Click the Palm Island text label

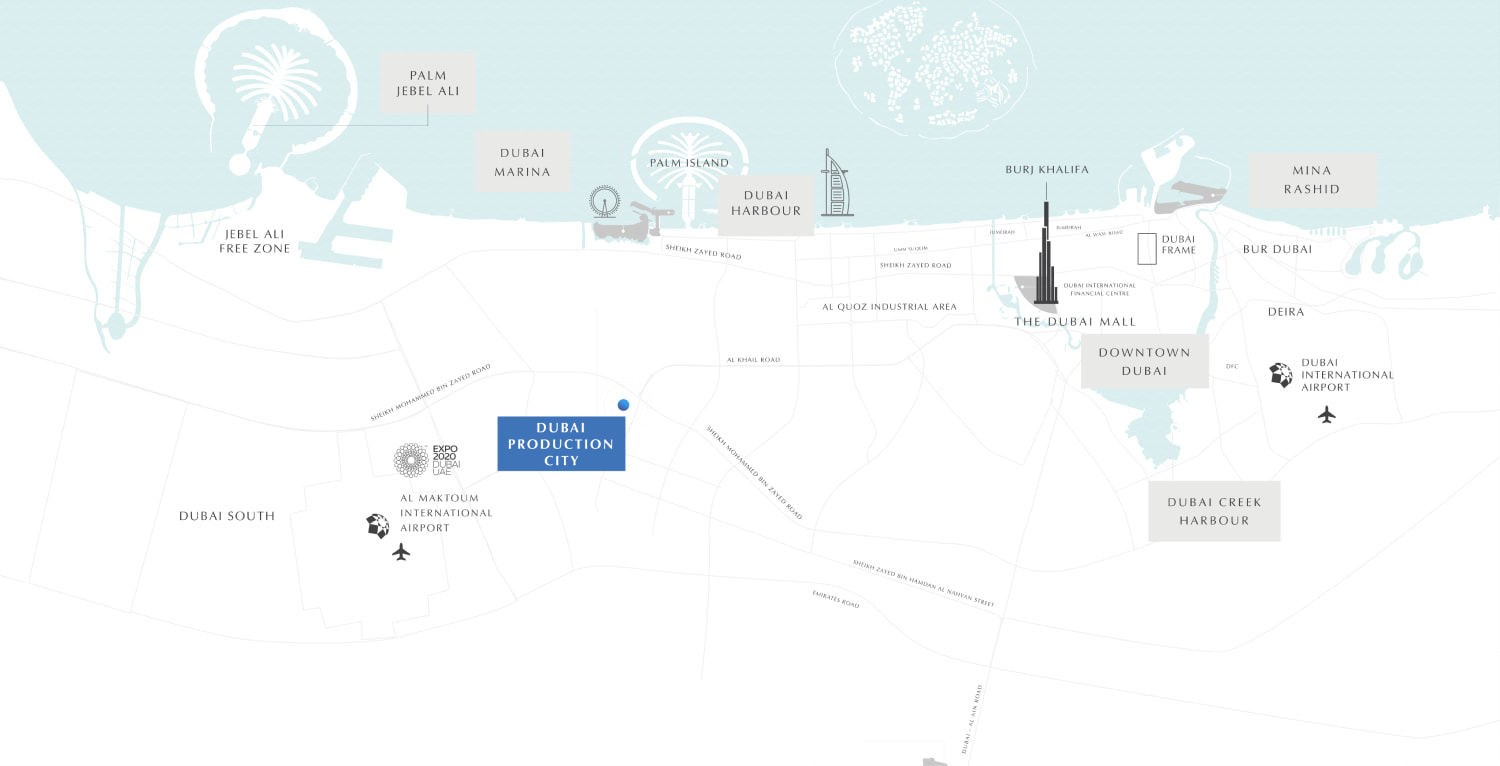click(x=689, y=163)
